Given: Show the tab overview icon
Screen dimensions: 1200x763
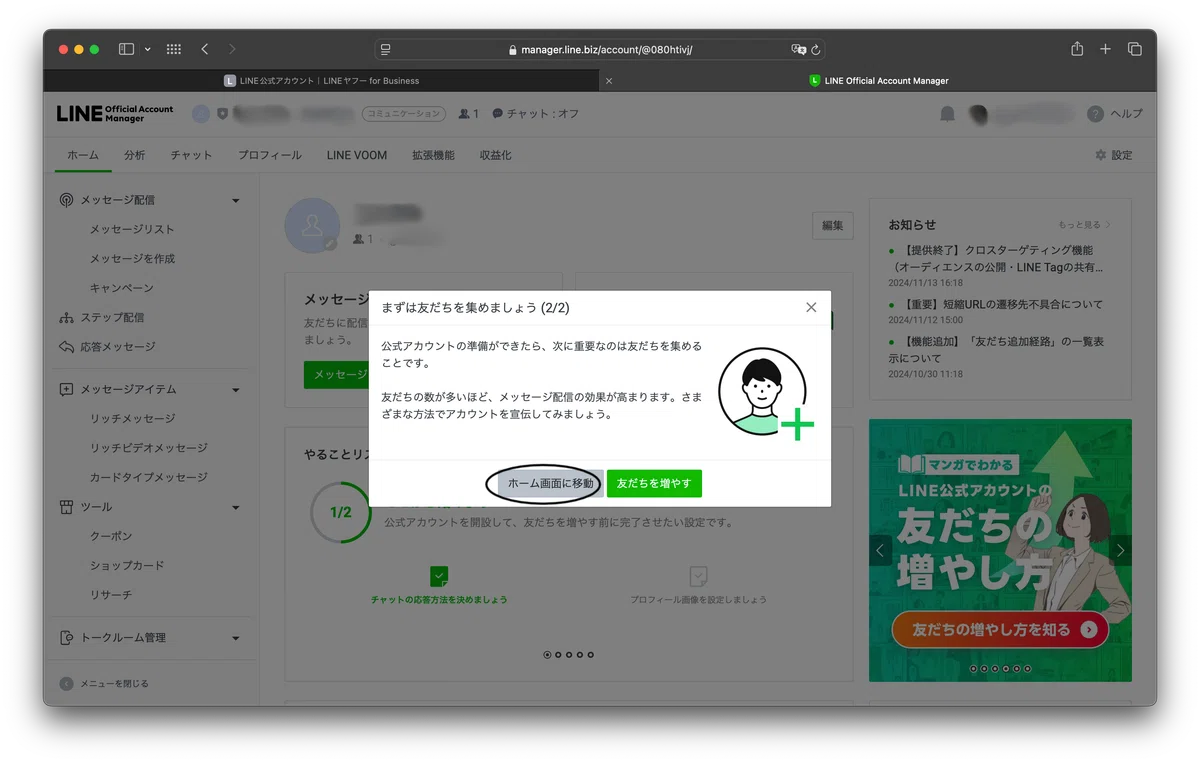Looking at the screenshot, I should [x=1135, y=49].
